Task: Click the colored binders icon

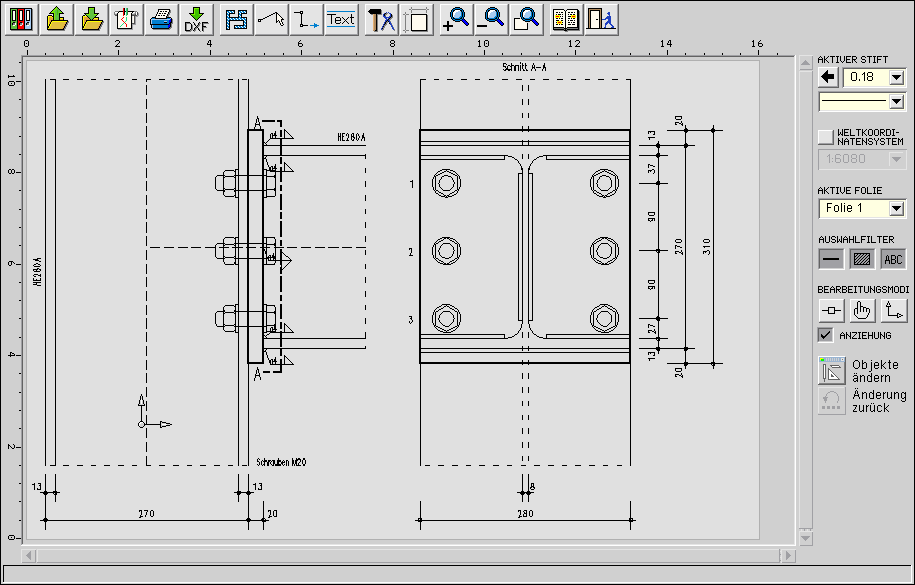Action: pyautogui.click(x=22, y=19)
